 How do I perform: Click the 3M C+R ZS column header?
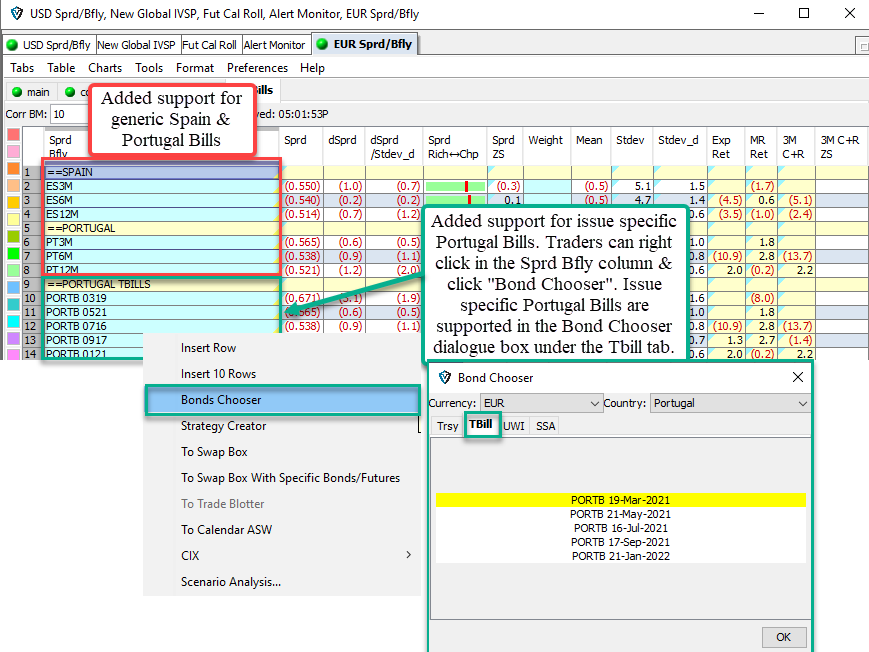click(x=841, y=146)
